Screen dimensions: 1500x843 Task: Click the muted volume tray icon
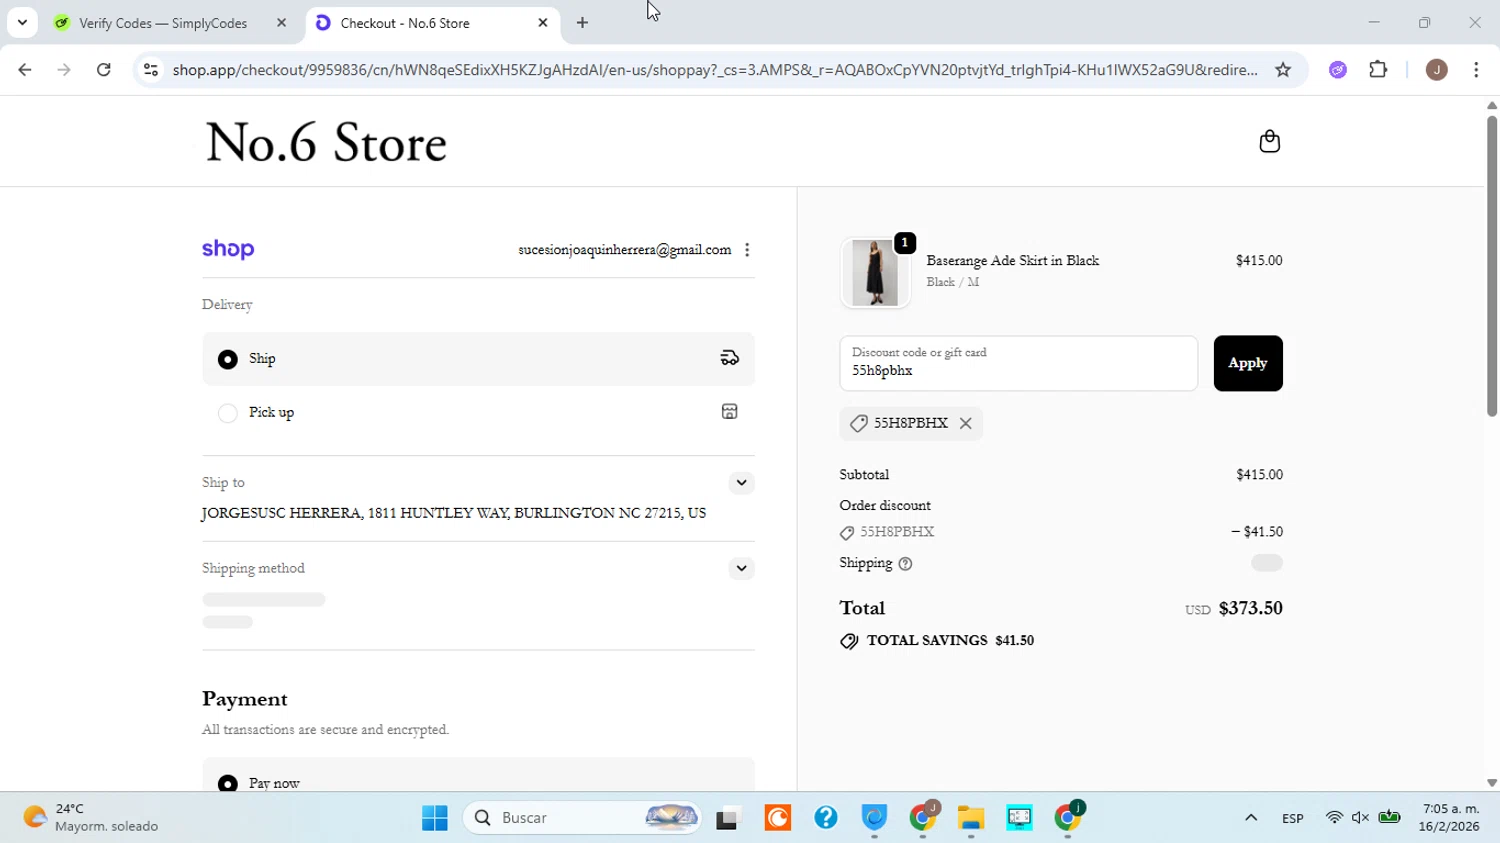1361,818
